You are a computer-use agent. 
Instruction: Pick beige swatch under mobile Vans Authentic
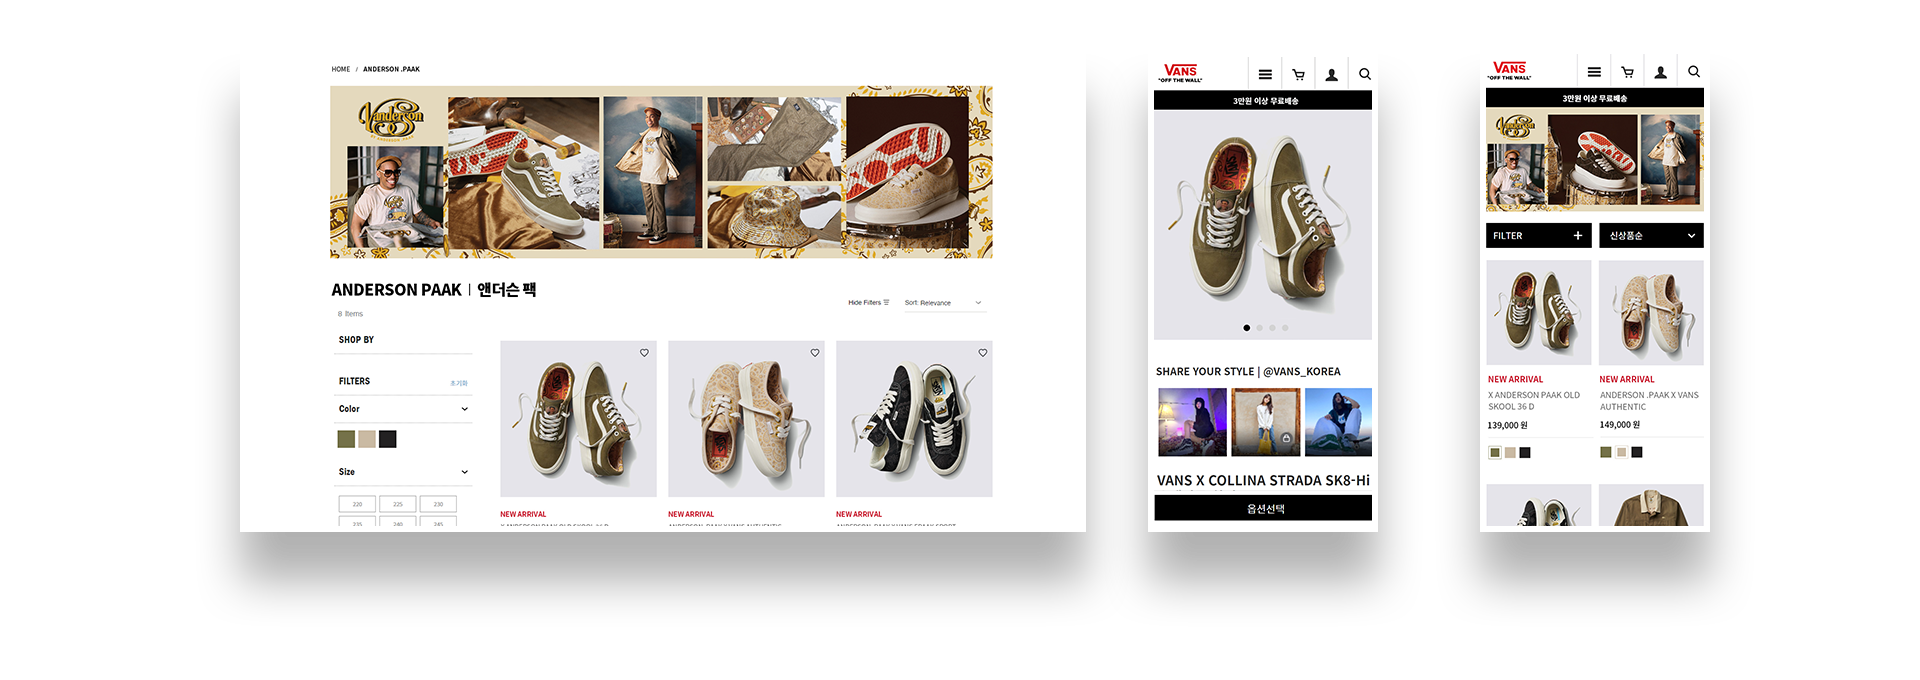(x=1622, y=452)
